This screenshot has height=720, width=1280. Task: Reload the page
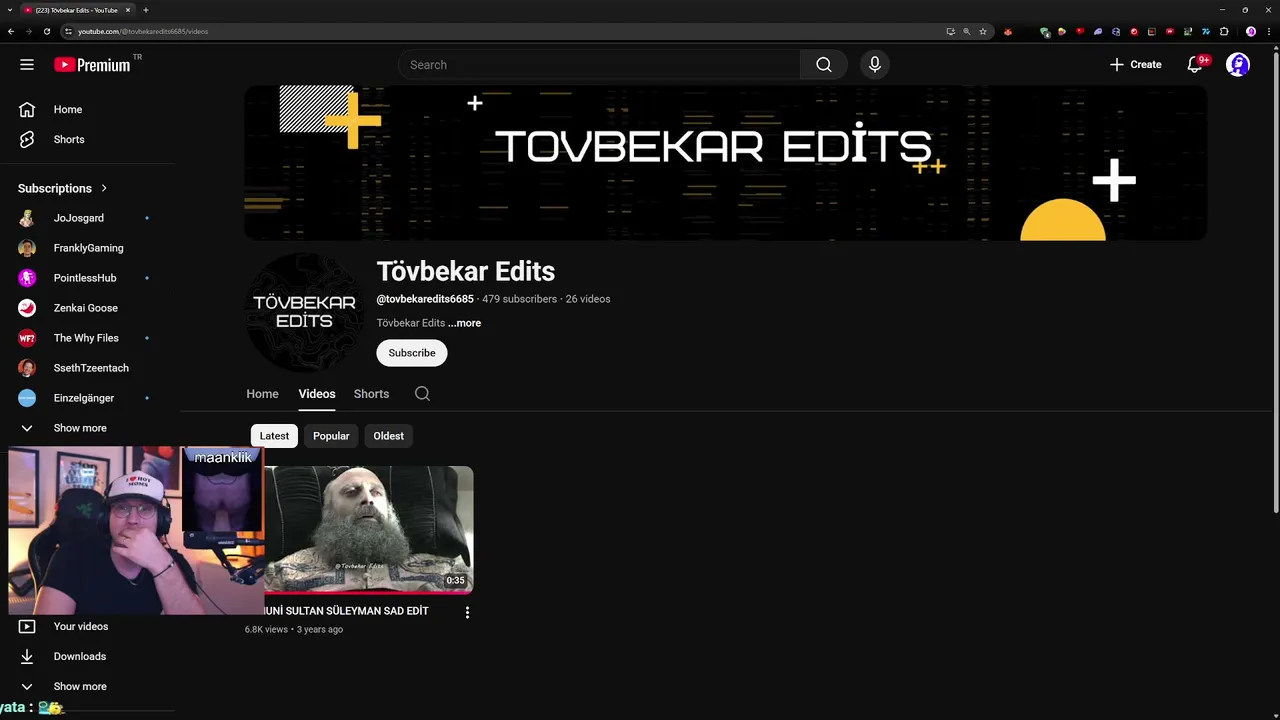coord(46,31)
